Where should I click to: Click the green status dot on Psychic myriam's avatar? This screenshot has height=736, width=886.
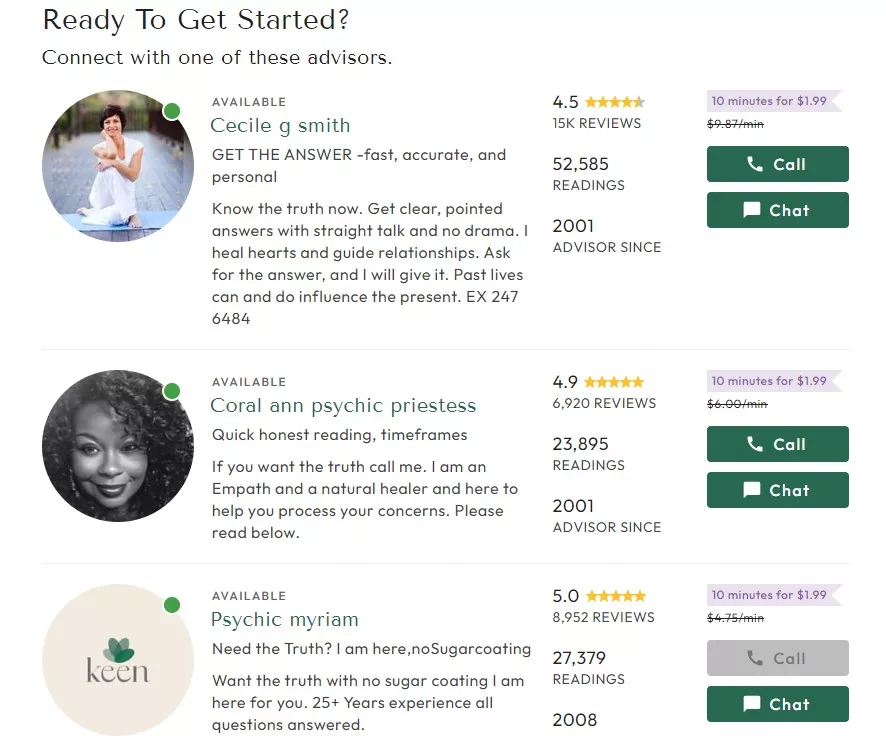[172, 605]
